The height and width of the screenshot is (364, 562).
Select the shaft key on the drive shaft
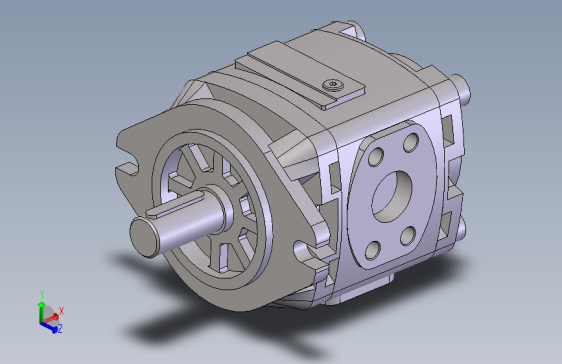click(175, 205)
